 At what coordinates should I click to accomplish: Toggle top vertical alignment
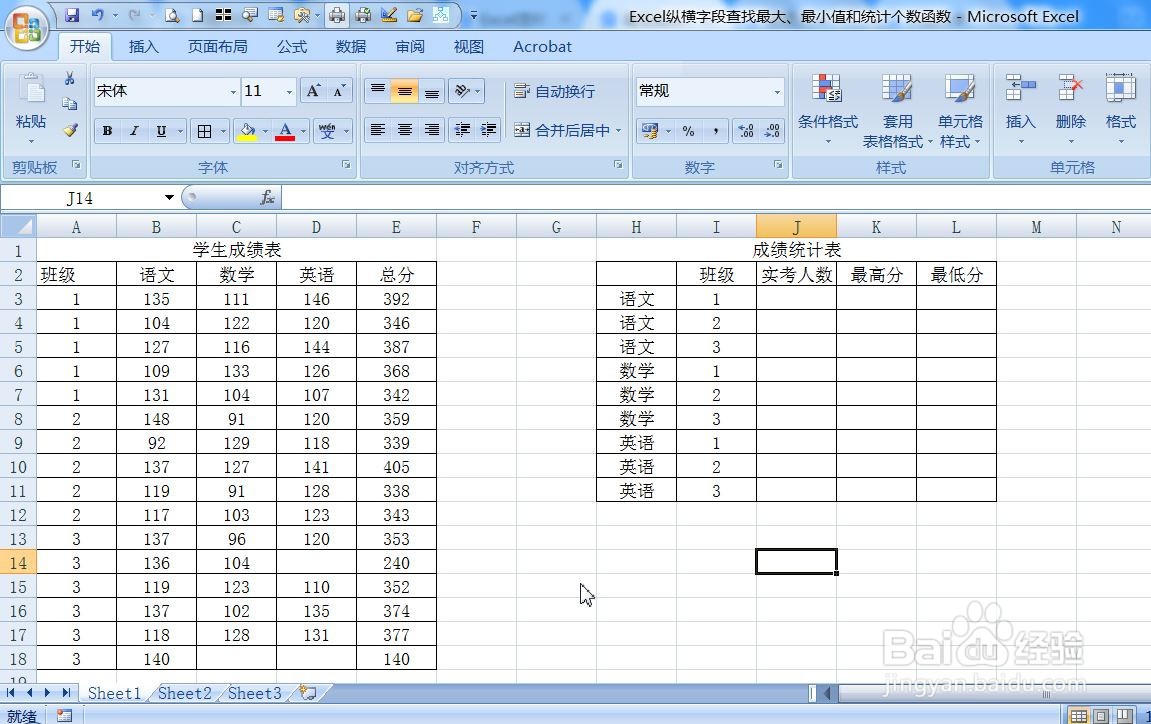(377, 90)
